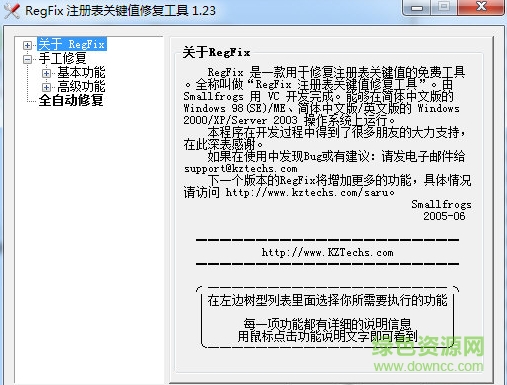Click the Smallfrogs signature text
This screenshot has width=507, height=385.
441,204
